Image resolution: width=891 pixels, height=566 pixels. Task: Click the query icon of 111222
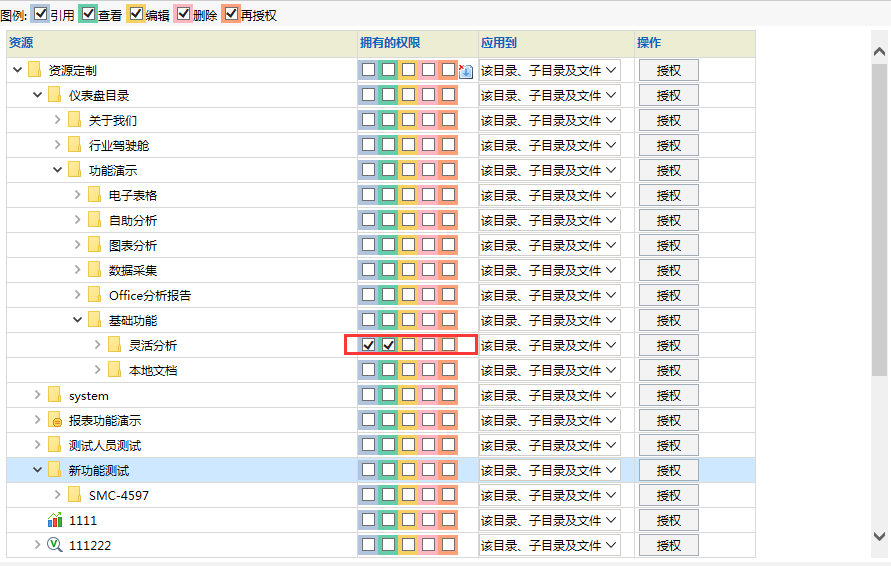coord(55,545)
